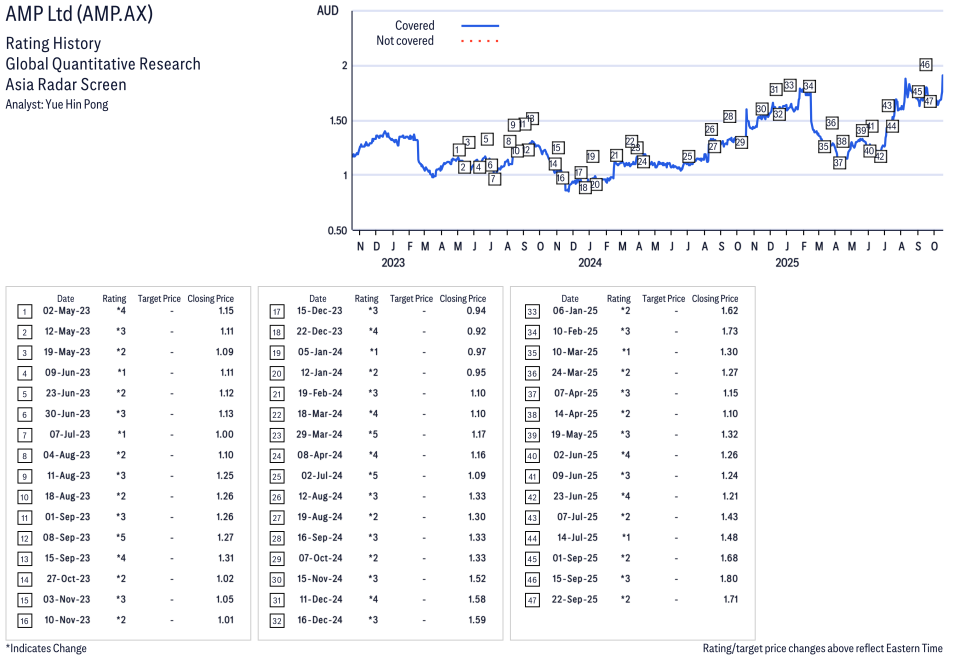This screenshot has width=954, height=655.
Task: Click chart marker 28 on the line graph
Action: (x=729, y=117)
